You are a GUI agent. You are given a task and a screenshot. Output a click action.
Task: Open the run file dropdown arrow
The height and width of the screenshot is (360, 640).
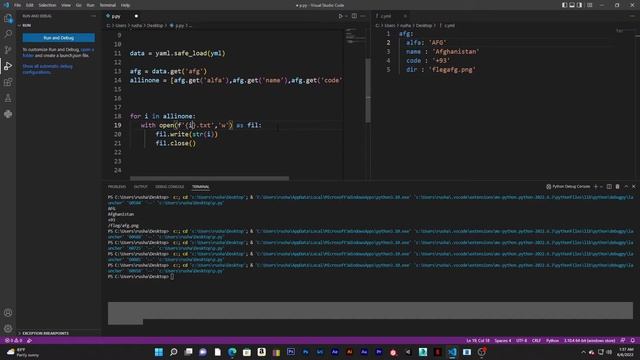pyautogui.click(x=347, y=16)
